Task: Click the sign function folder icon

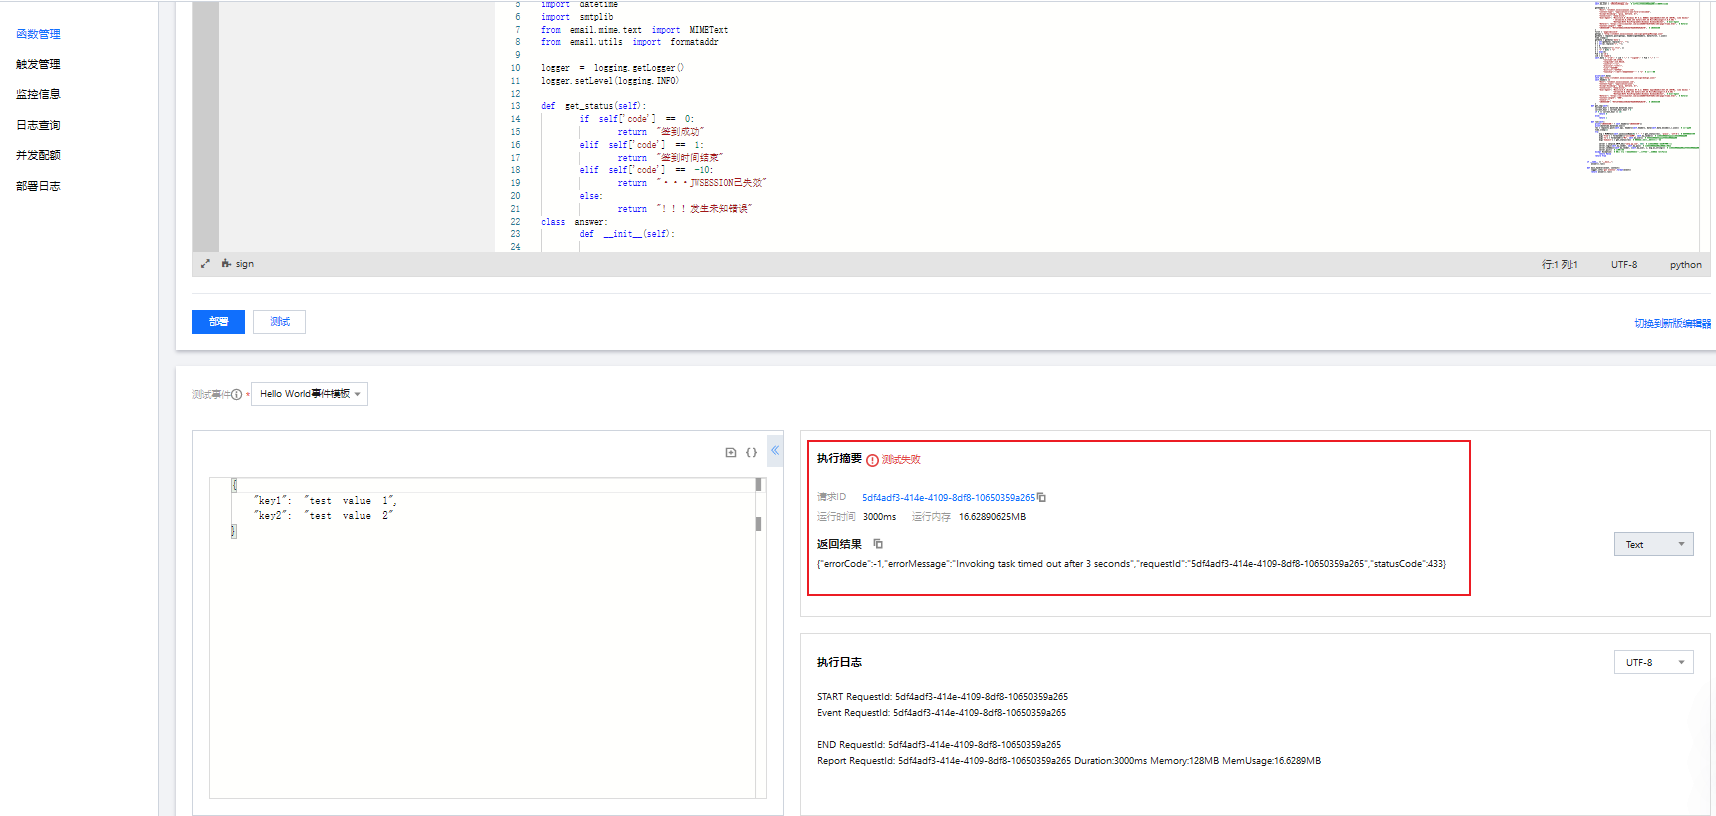Action: (226, 264)
